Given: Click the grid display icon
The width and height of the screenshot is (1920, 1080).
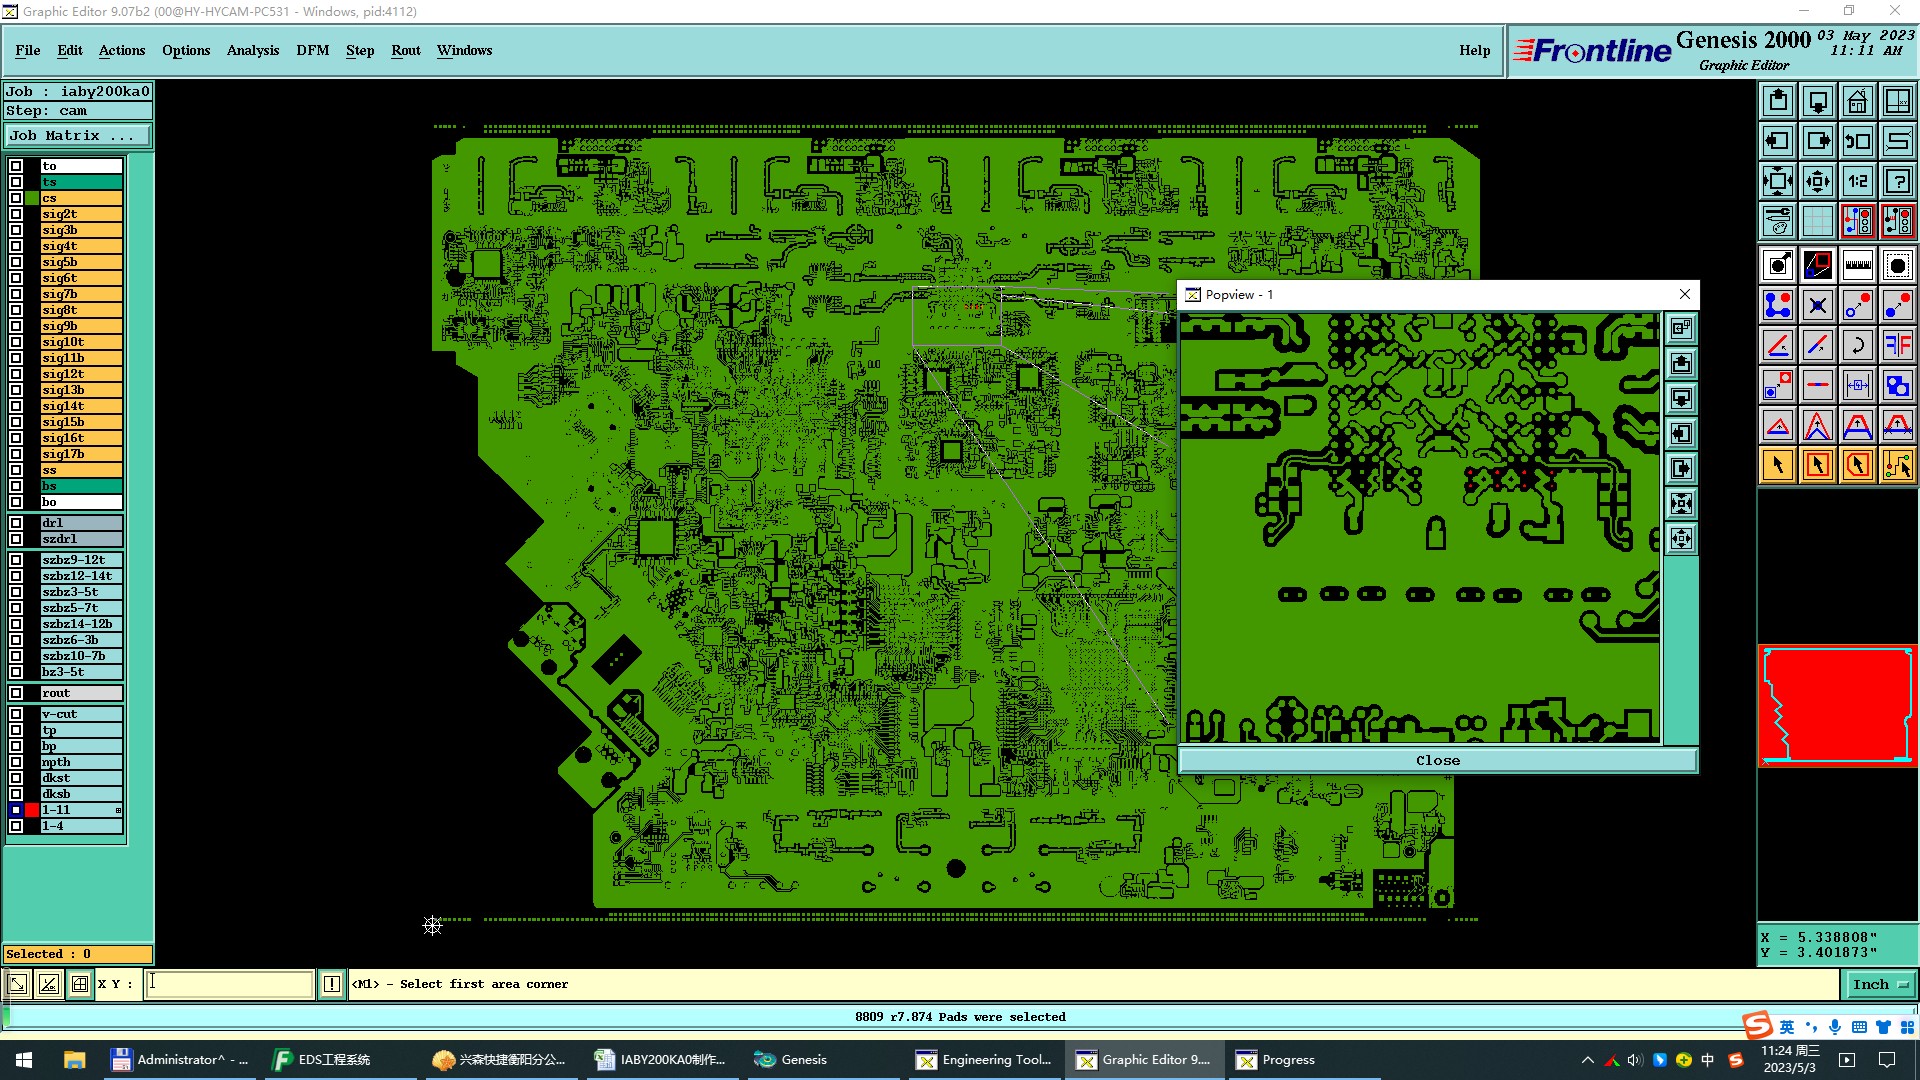Looking at the screenshot, I should click(x=1817, y=221).
